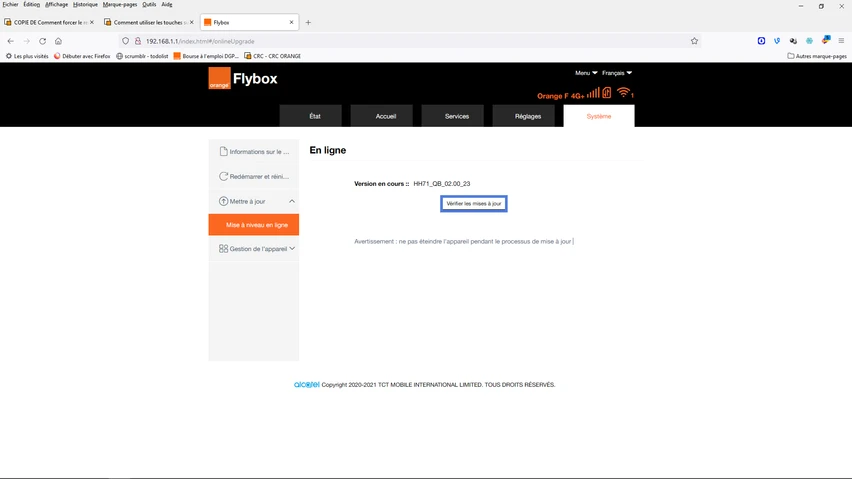Click the SIM card status icon
The height and width of the screenshot is (479, 852).
coord(607,93)
